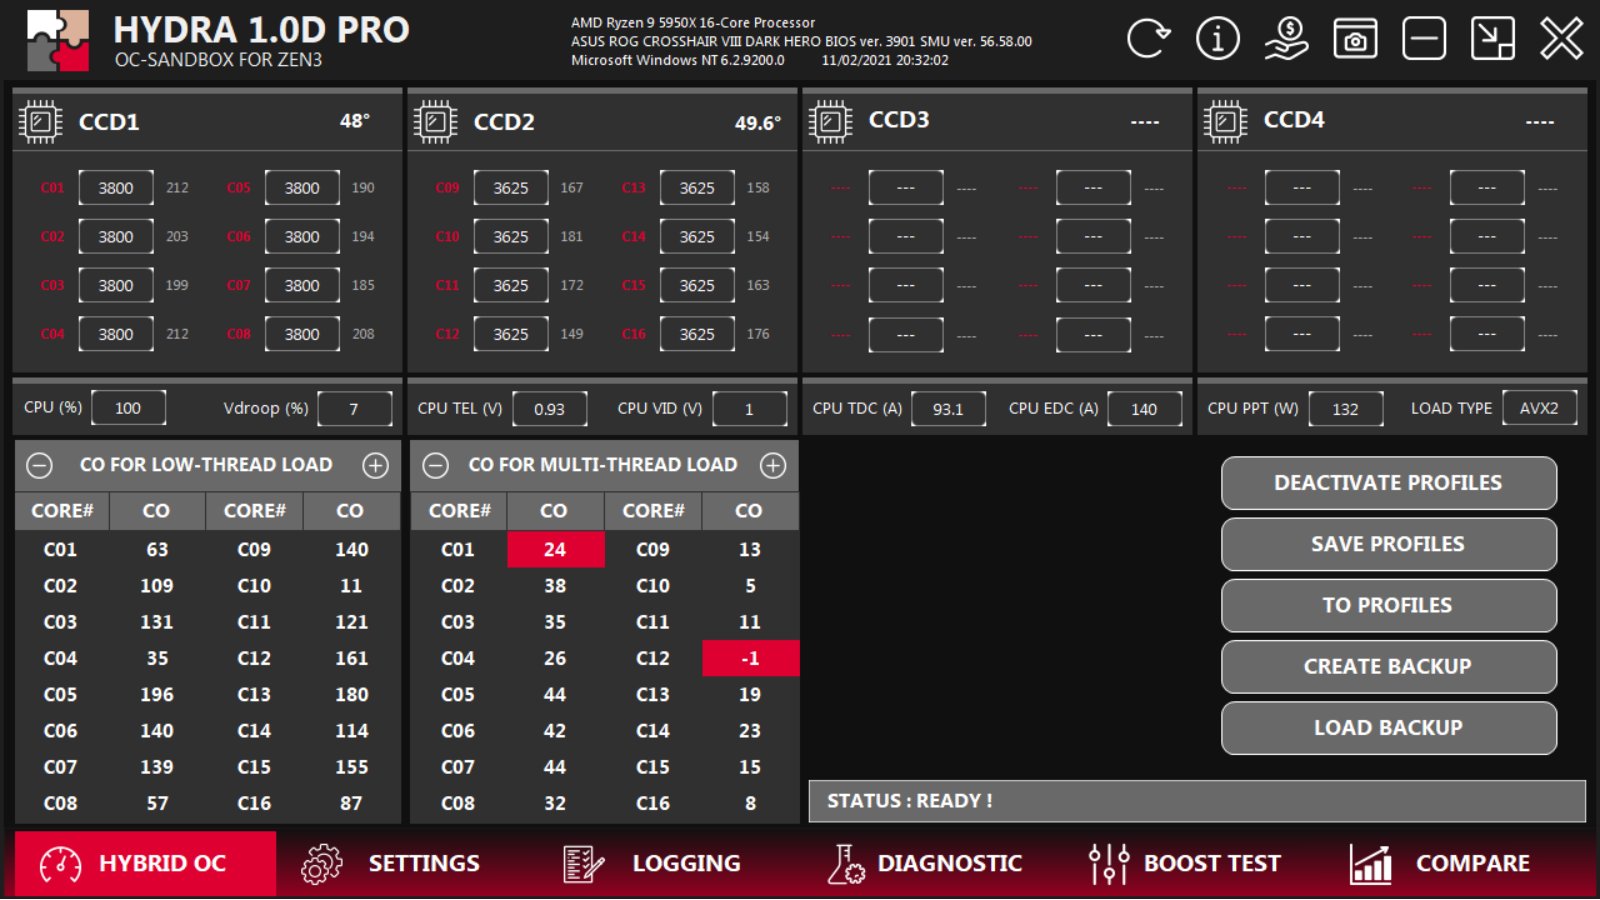Click the TO PROFILES button
This screenshot has height=900, width=1600.
tap(1388, 605)
